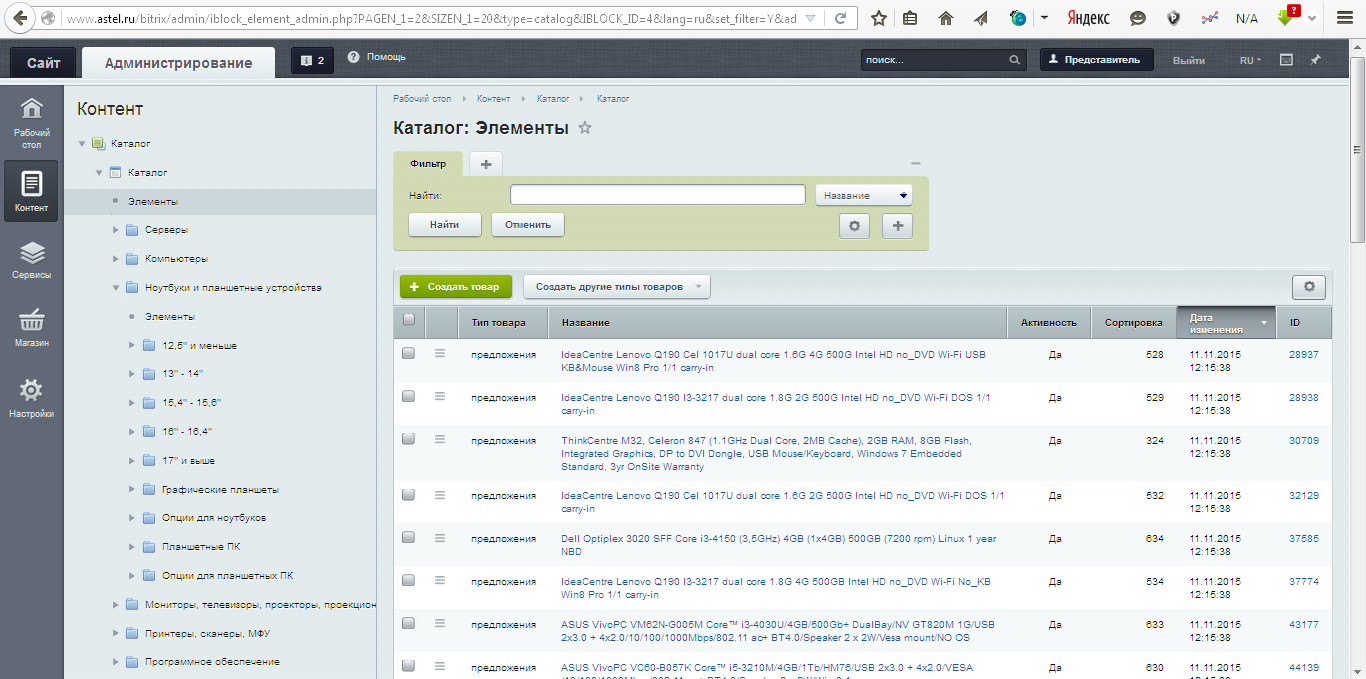
Task: Open the browser home icon
Action: tap(945, 18)
